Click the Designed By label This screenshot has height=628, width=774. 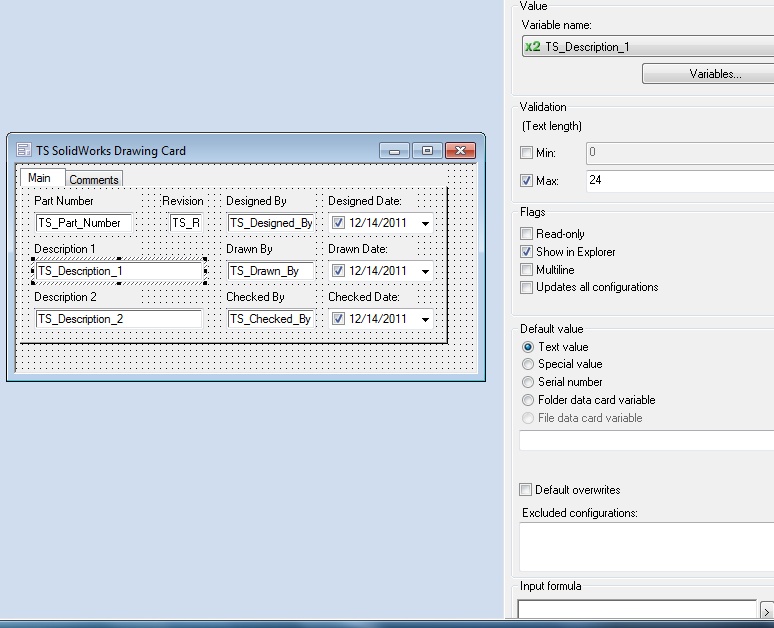pos(256,201)
